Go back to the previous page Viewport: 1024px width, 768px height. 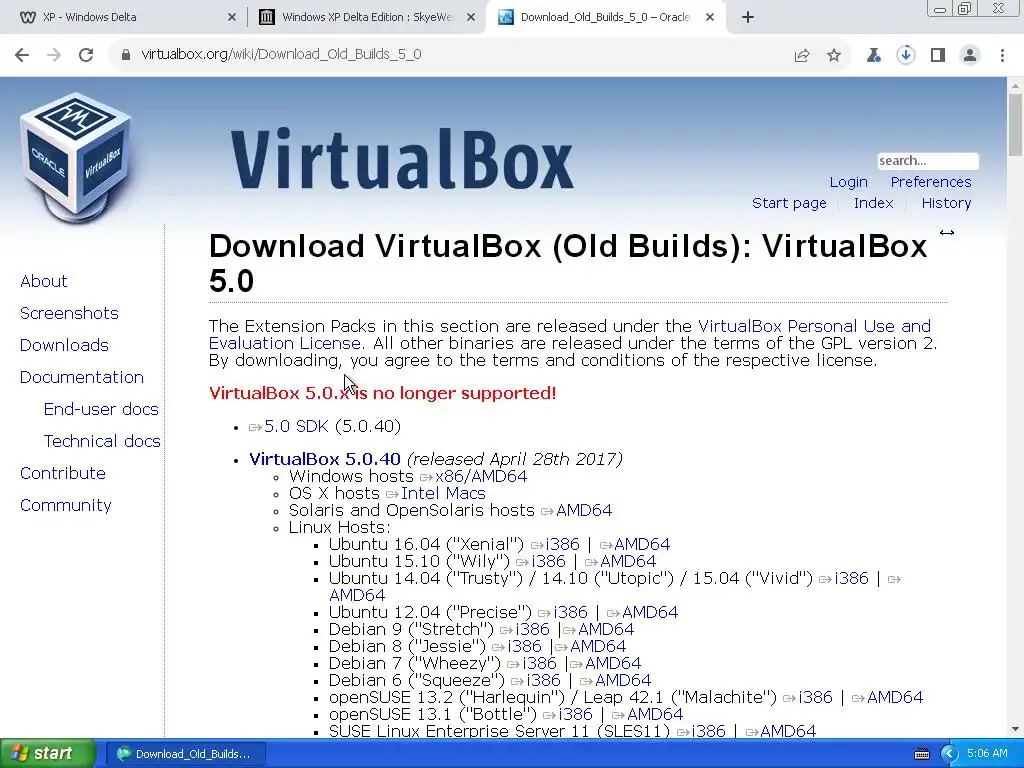tap(22, 55)
